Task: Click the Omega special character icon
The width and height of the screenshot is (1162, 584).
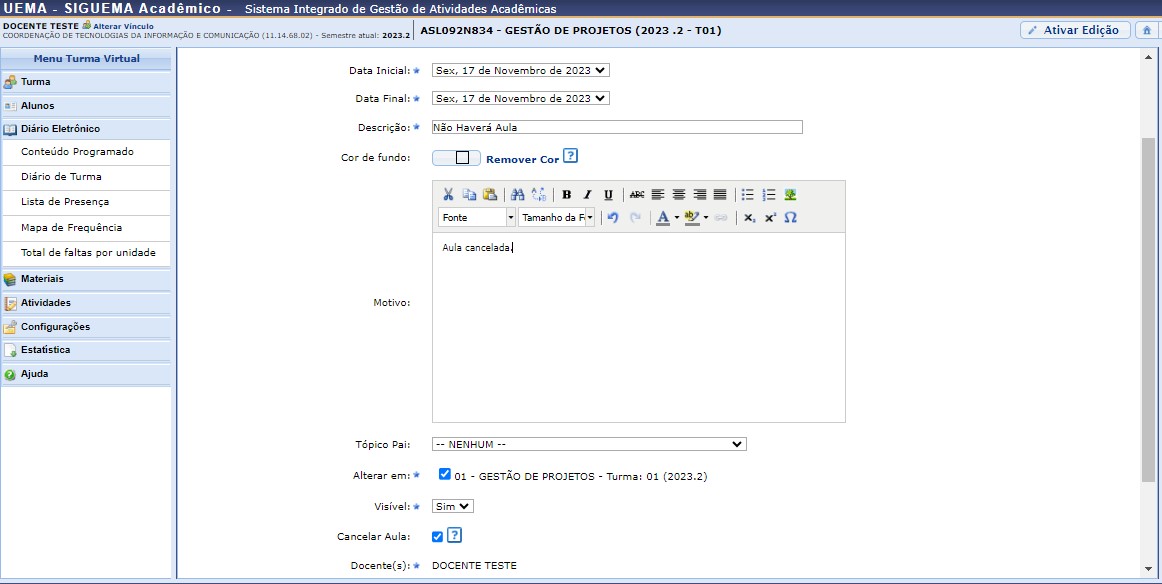Action: point(790,218)
